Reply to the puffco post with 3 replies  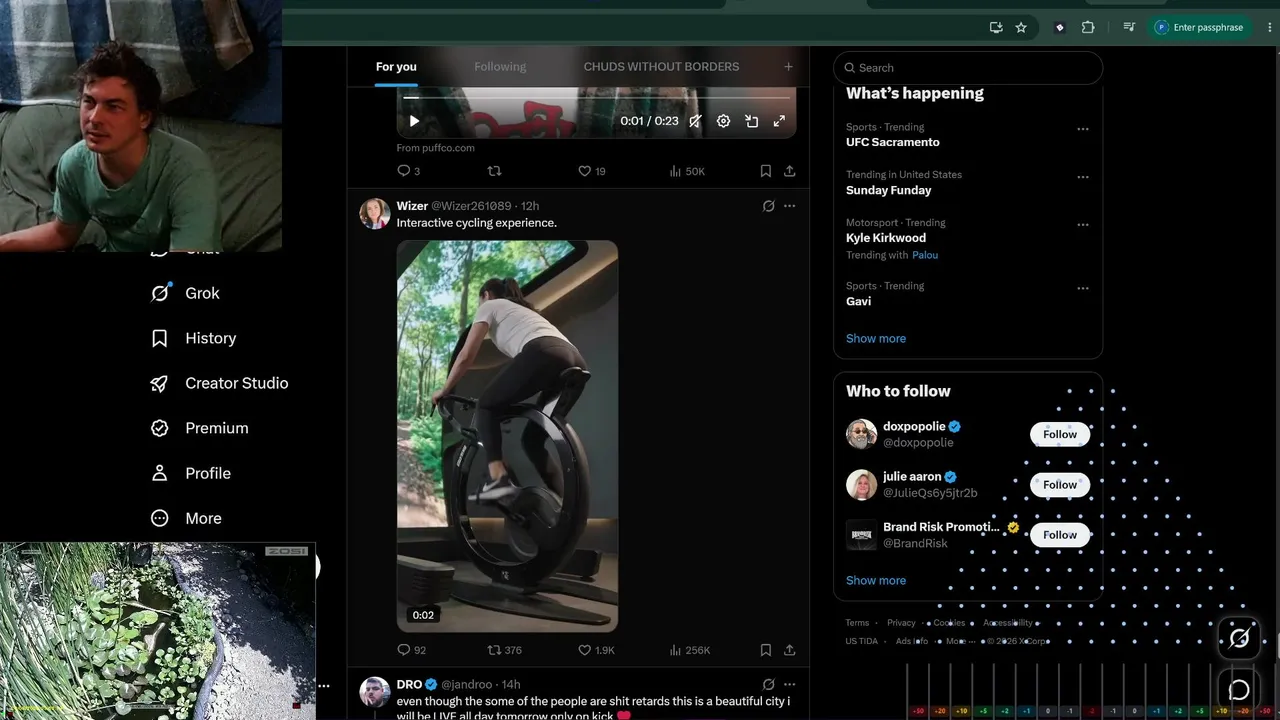click(408, 171)
